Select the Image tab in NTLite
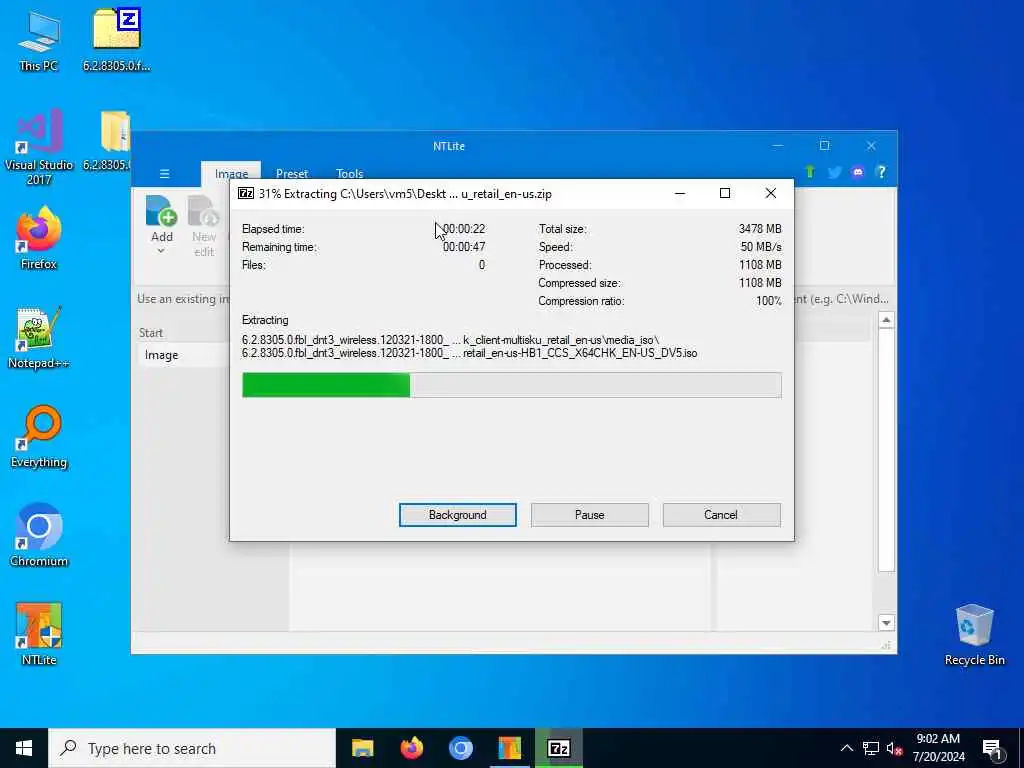Viewport: 1024px width, 768px height. (231, 174)
